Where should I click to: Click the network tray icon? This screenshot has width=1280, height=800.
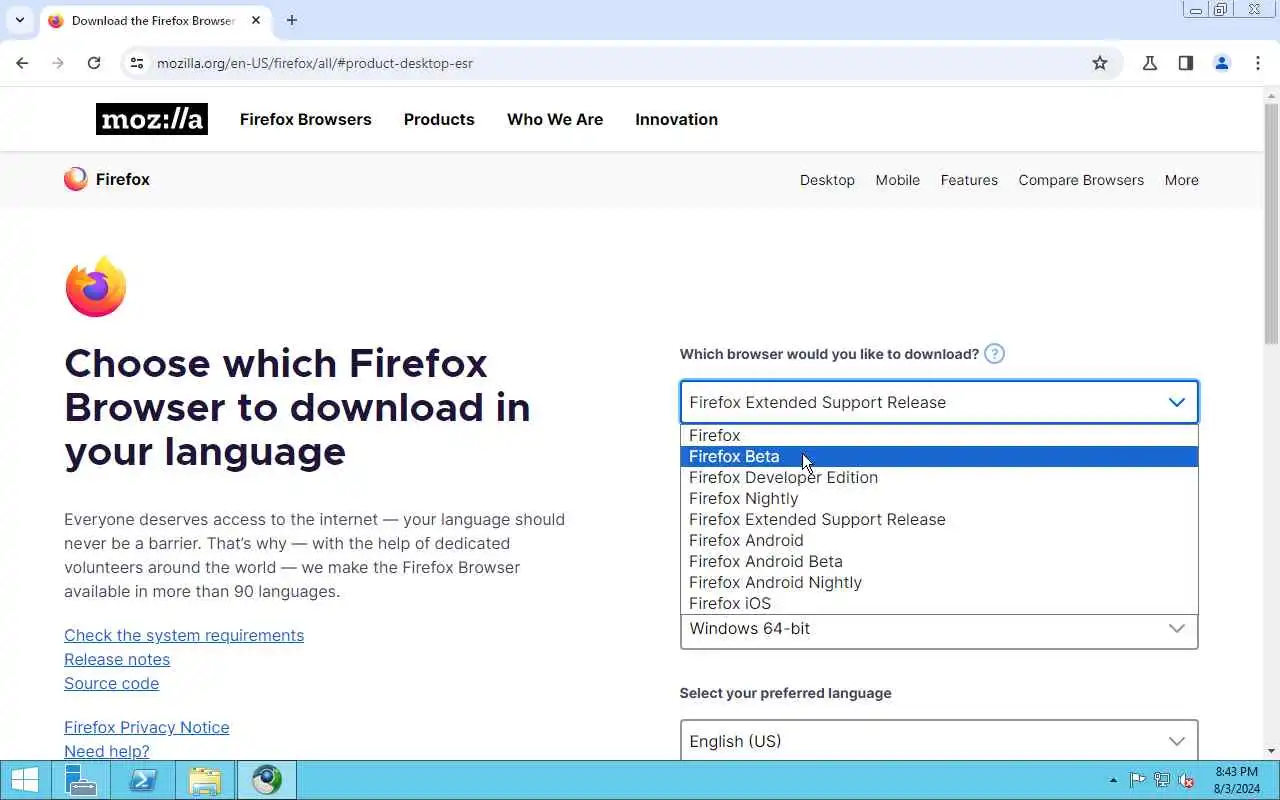pos(1162,780)
